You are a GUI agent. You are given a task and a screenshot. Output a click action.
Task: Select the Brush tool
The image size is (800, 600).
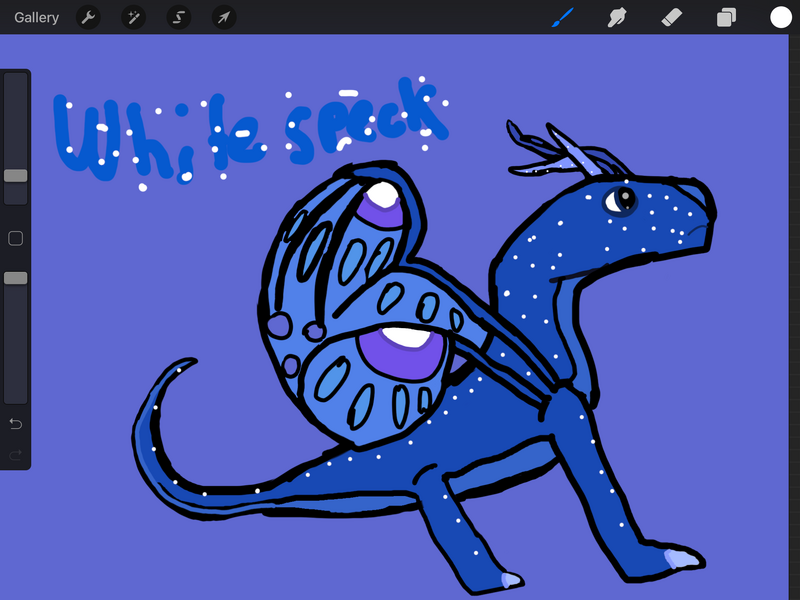(563, 17)
